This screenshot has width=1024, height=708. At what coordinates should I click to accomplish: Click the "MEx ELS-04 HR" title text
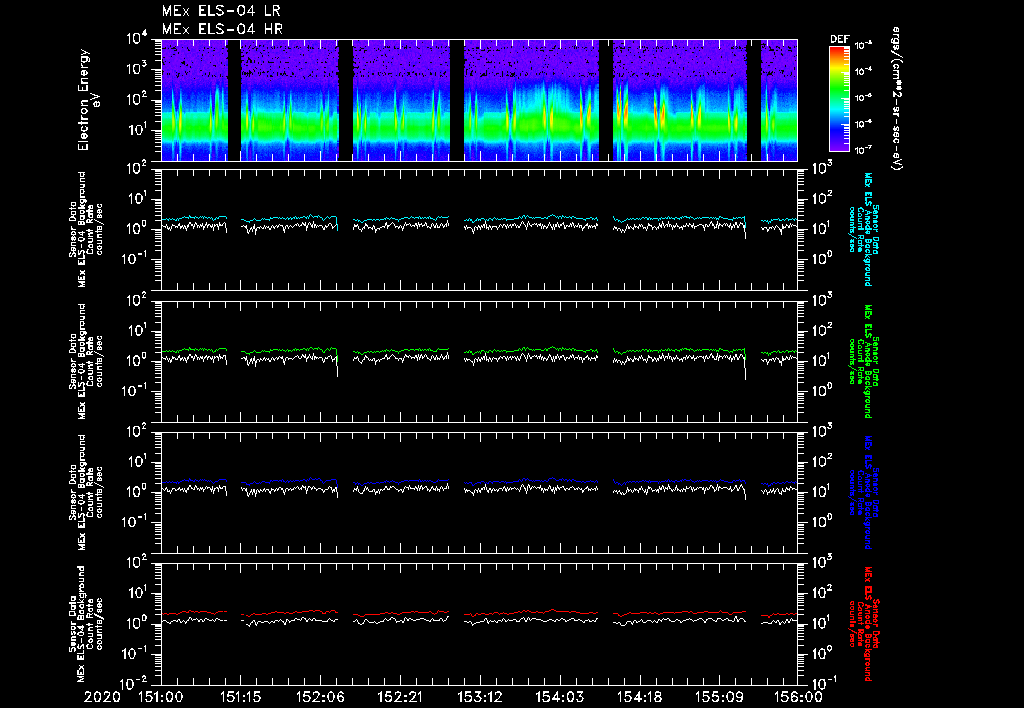pos(222,29)
